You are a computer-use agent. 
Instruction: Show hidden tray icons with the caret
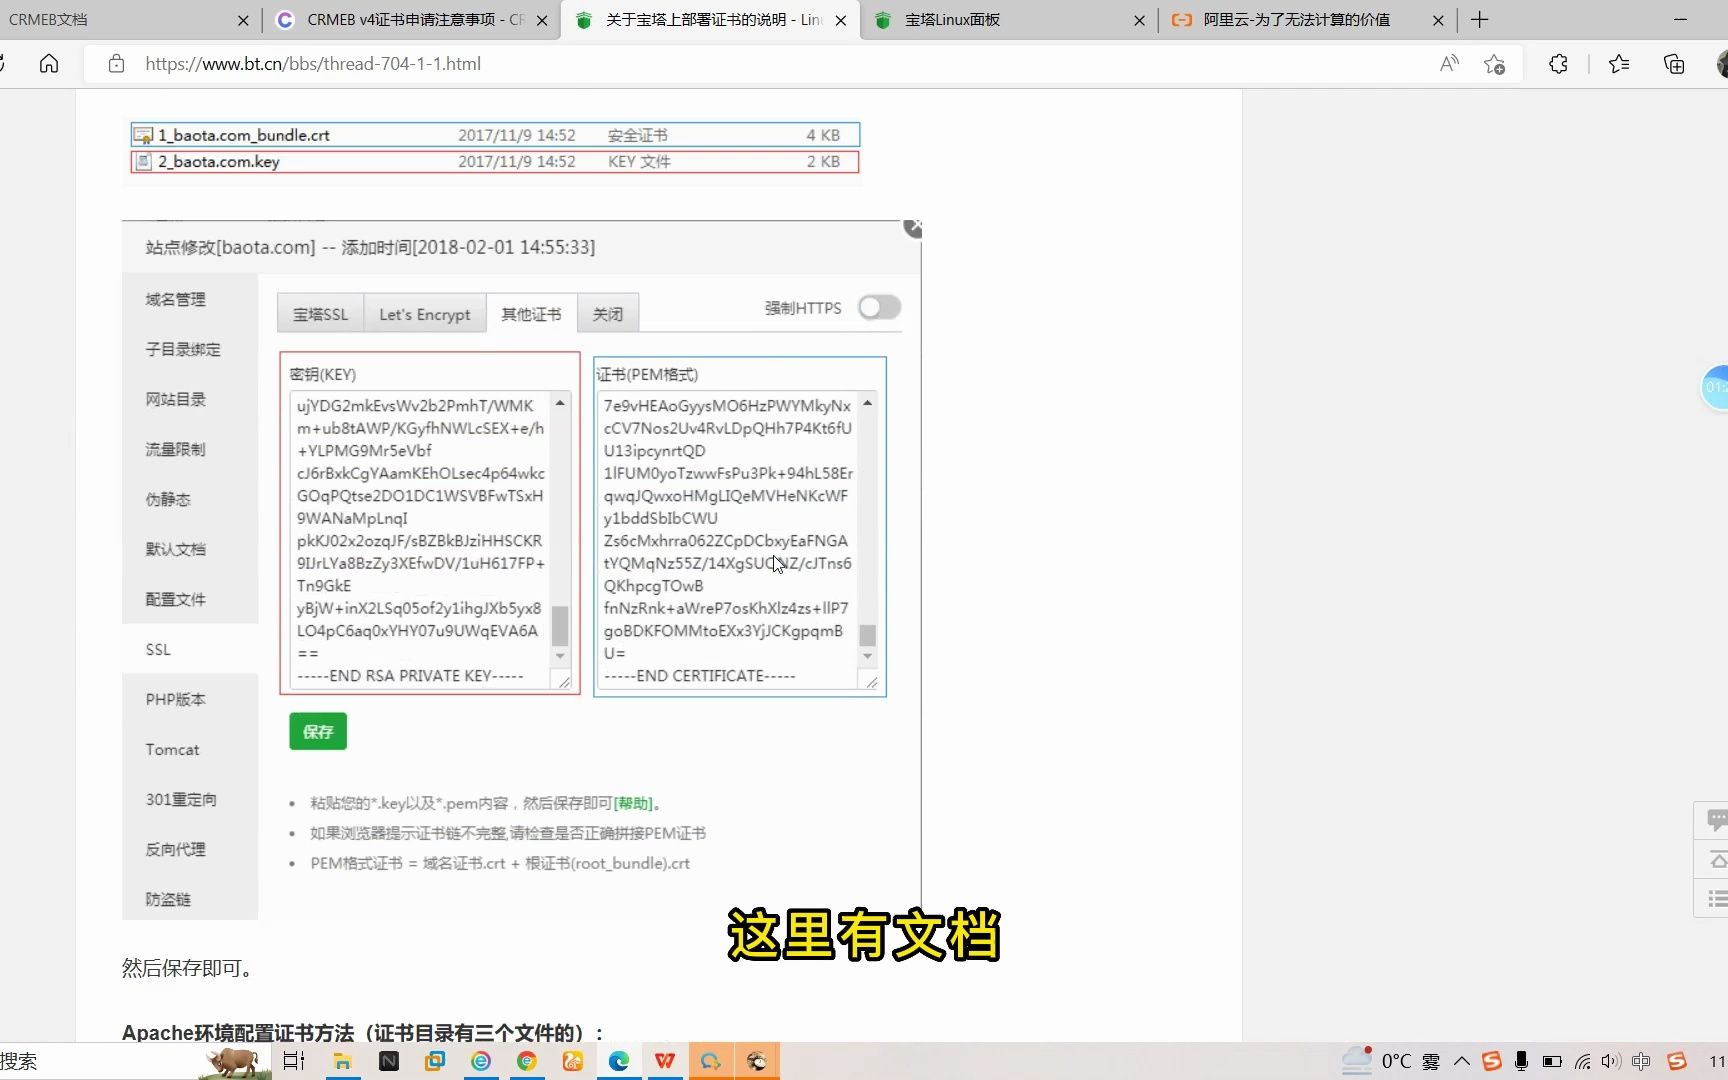[x=1462, y=1061]
